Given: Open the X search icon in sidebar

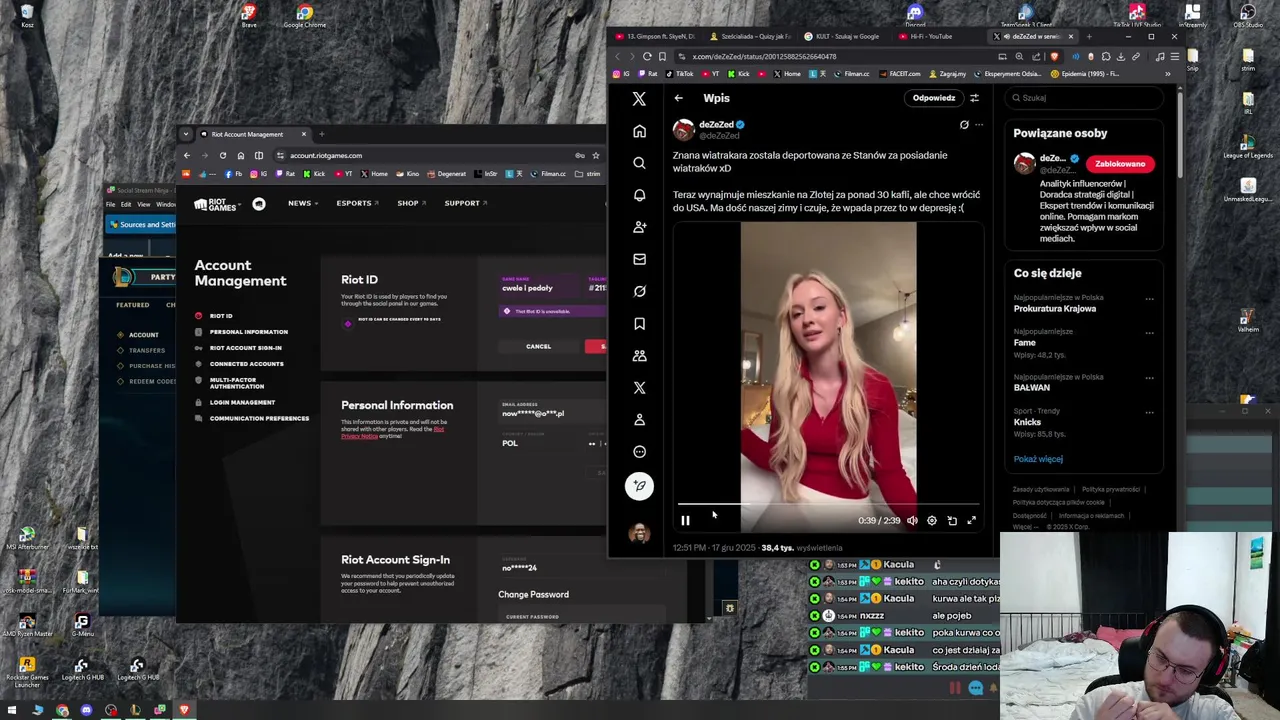Looking at the screenshot, I should coord(639,163).
